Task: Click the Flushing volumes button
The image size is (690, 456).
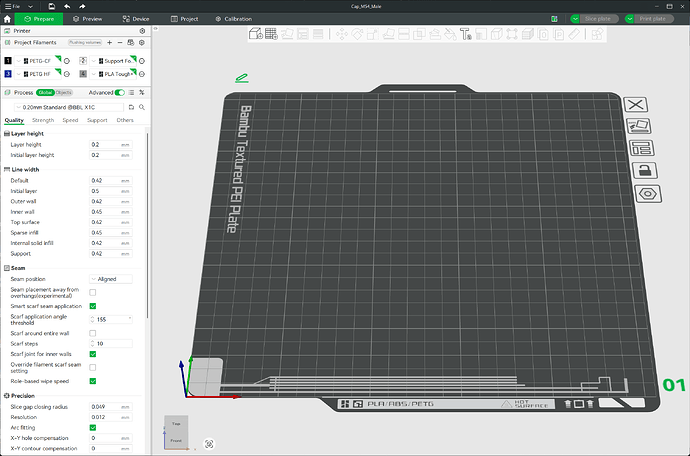Action: coord(85,42)
